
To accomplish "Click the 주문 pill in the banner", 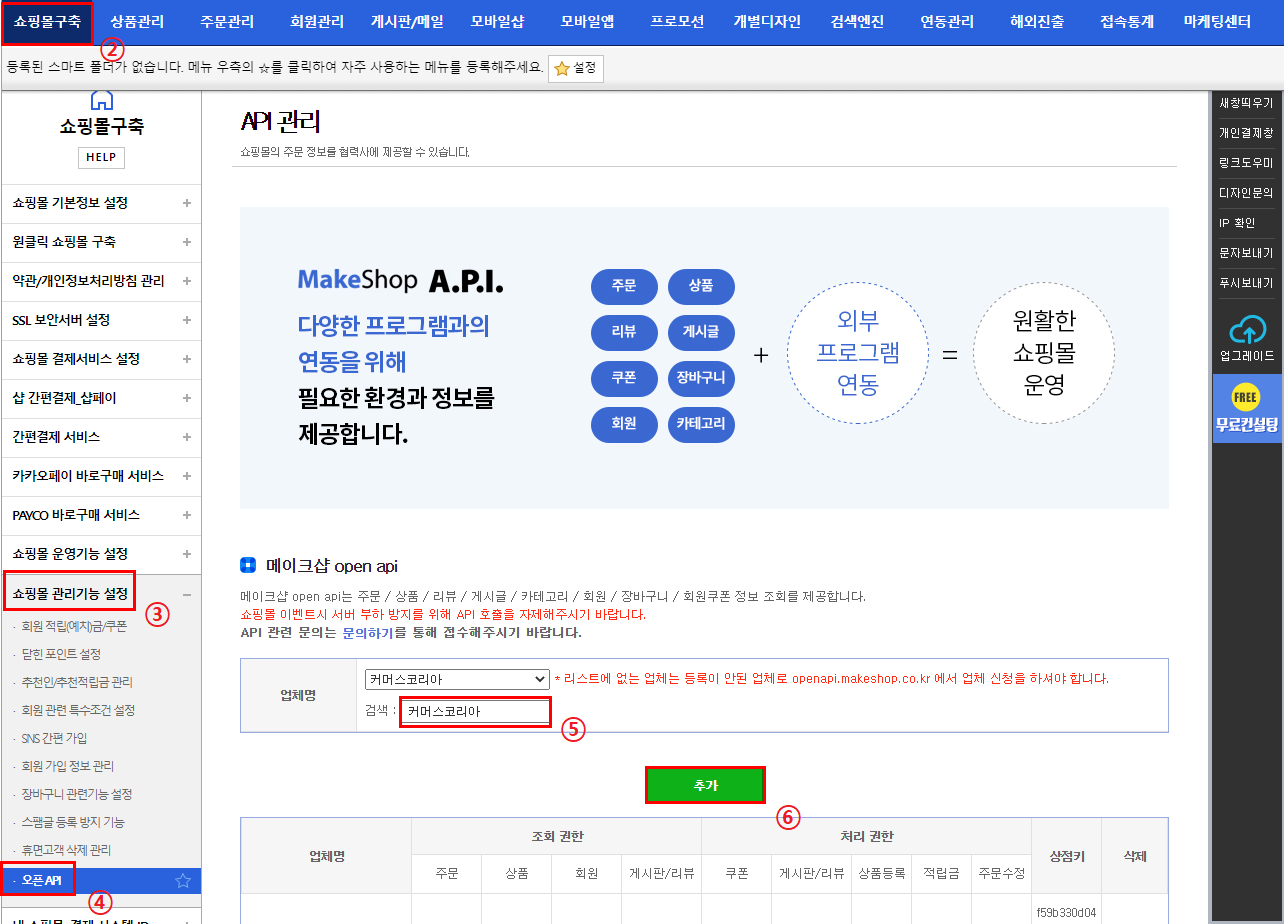I will (x=624, y=286).
